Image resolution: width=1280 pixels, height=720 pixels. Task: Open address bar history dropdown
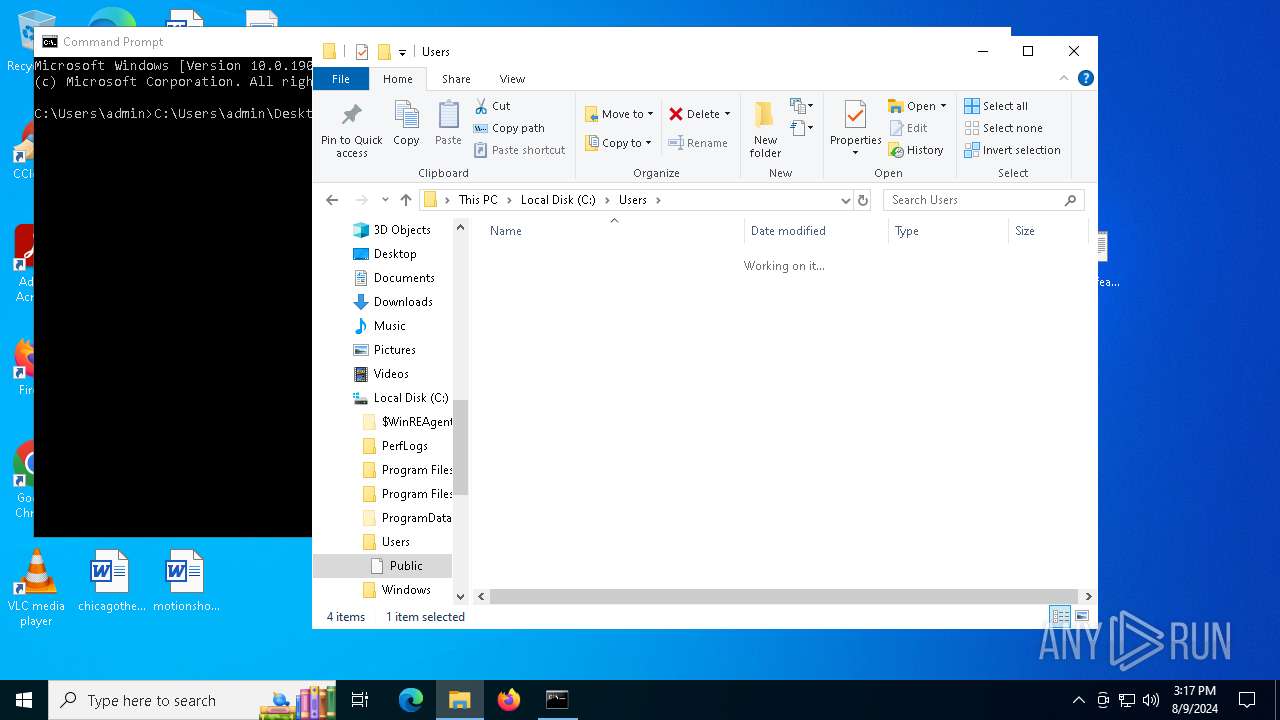(846, 200)
